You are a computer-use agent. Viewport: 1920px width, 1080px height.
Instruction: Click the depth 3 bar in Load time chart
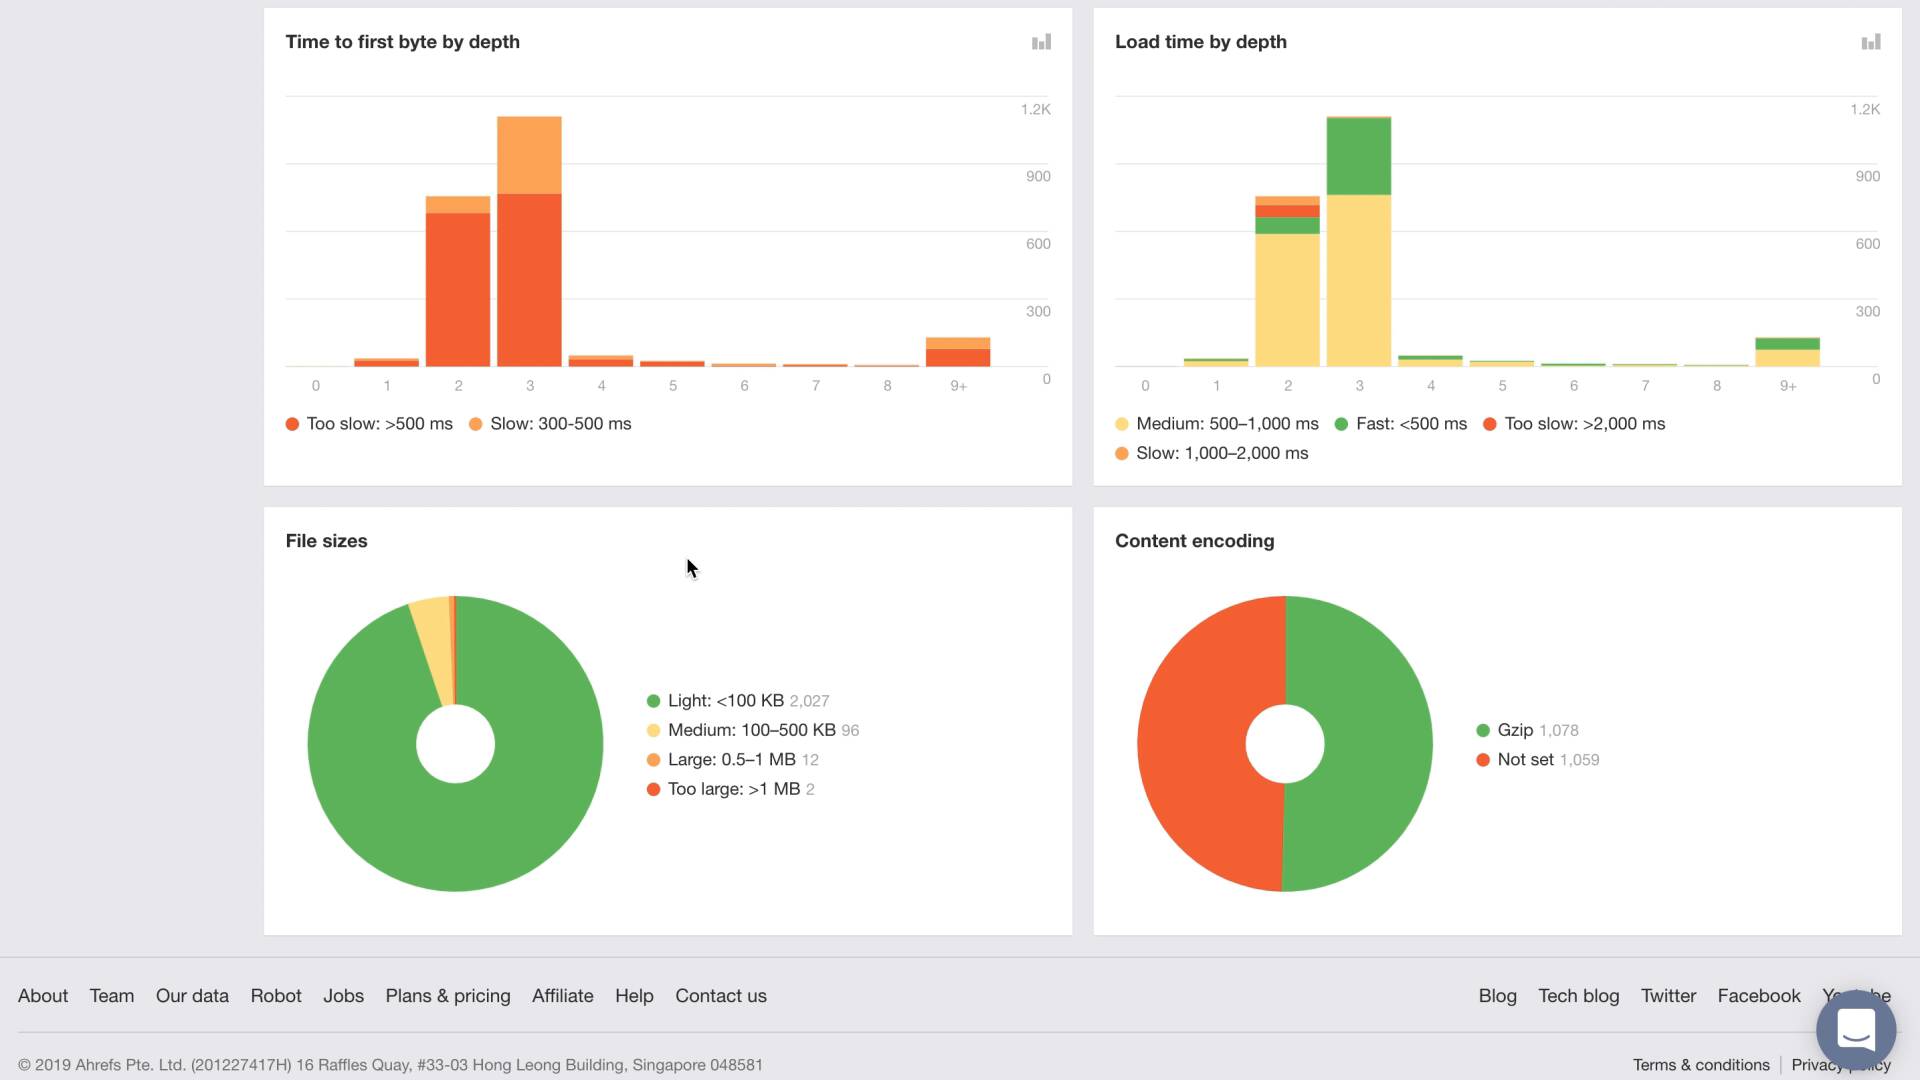[1359, 241]
